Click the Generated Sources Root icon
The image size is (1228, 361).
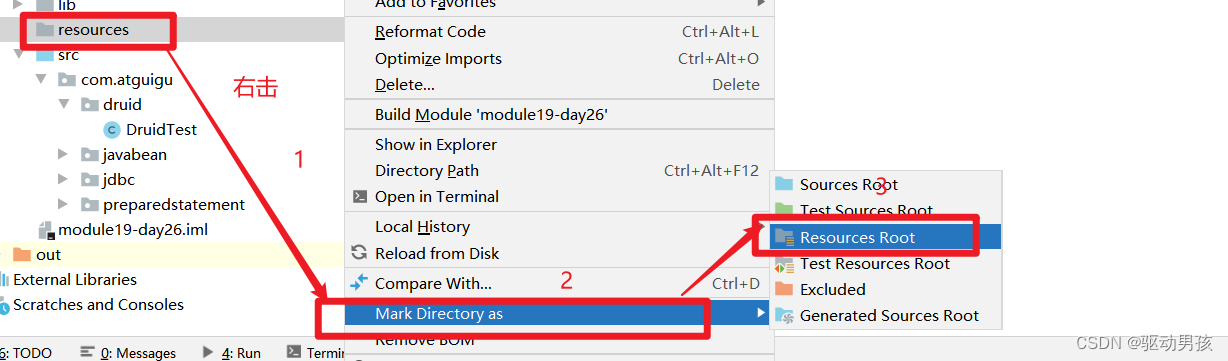coord(784,315)
